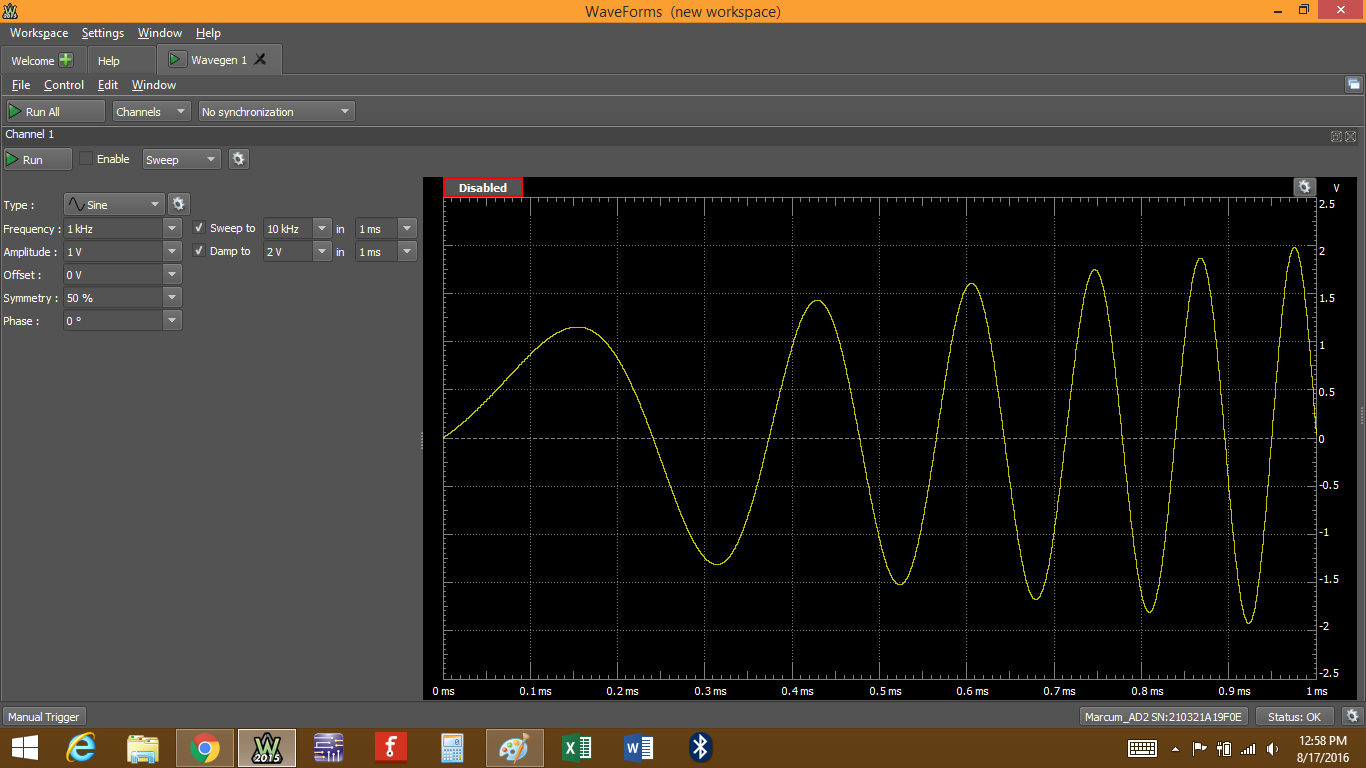Open the WaveForms 2015 taskbar icon

pos(266,747)
